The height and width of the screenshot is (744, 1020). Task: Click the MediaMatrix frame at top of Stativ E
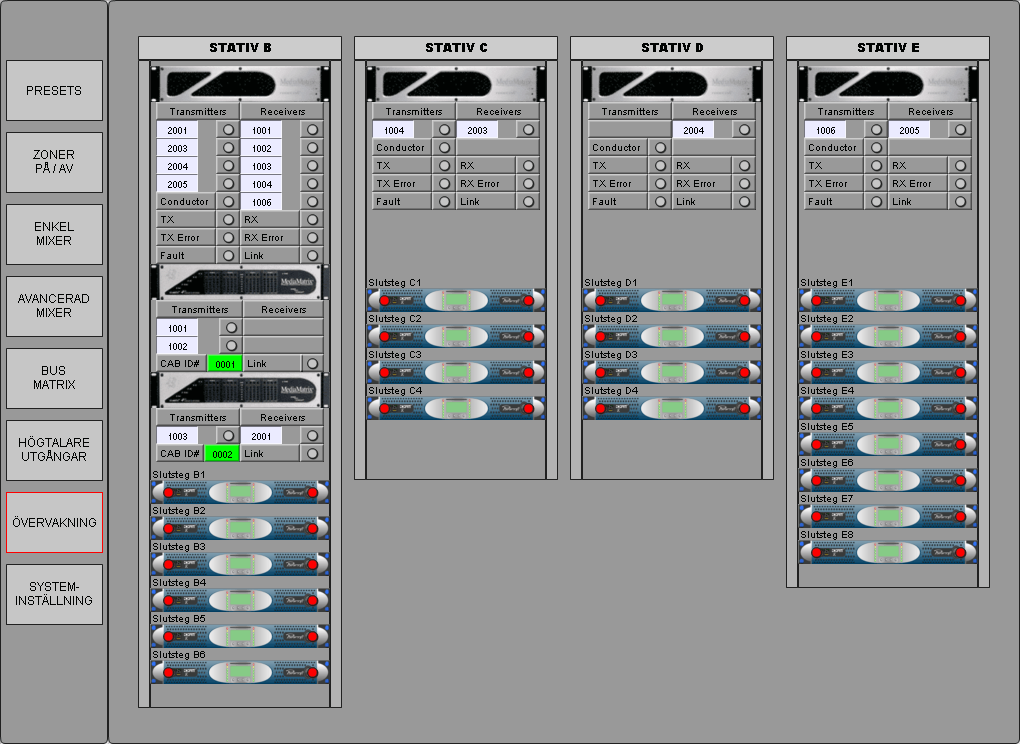[x=888, y=84]
